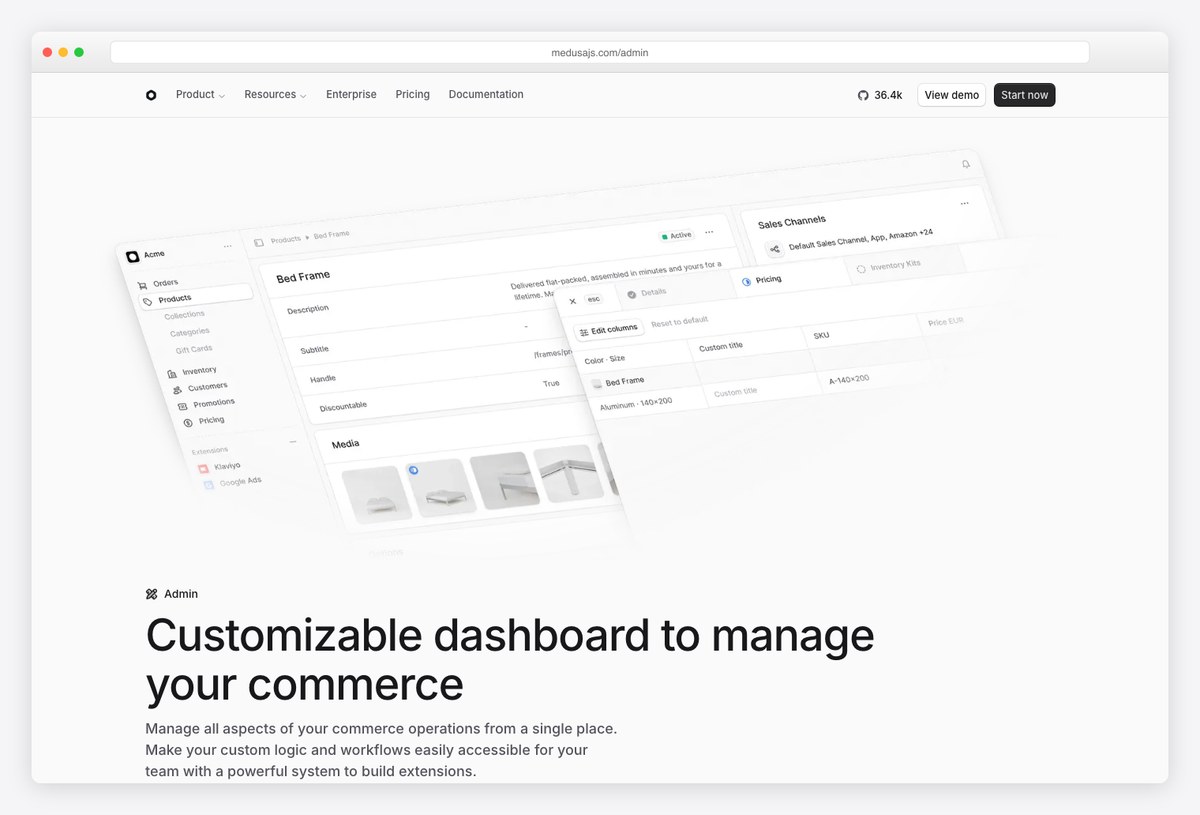Image resolution: width=1200 pixels, height=815 pixels.
Task: Click the esc key button
Action: [594, 299]
